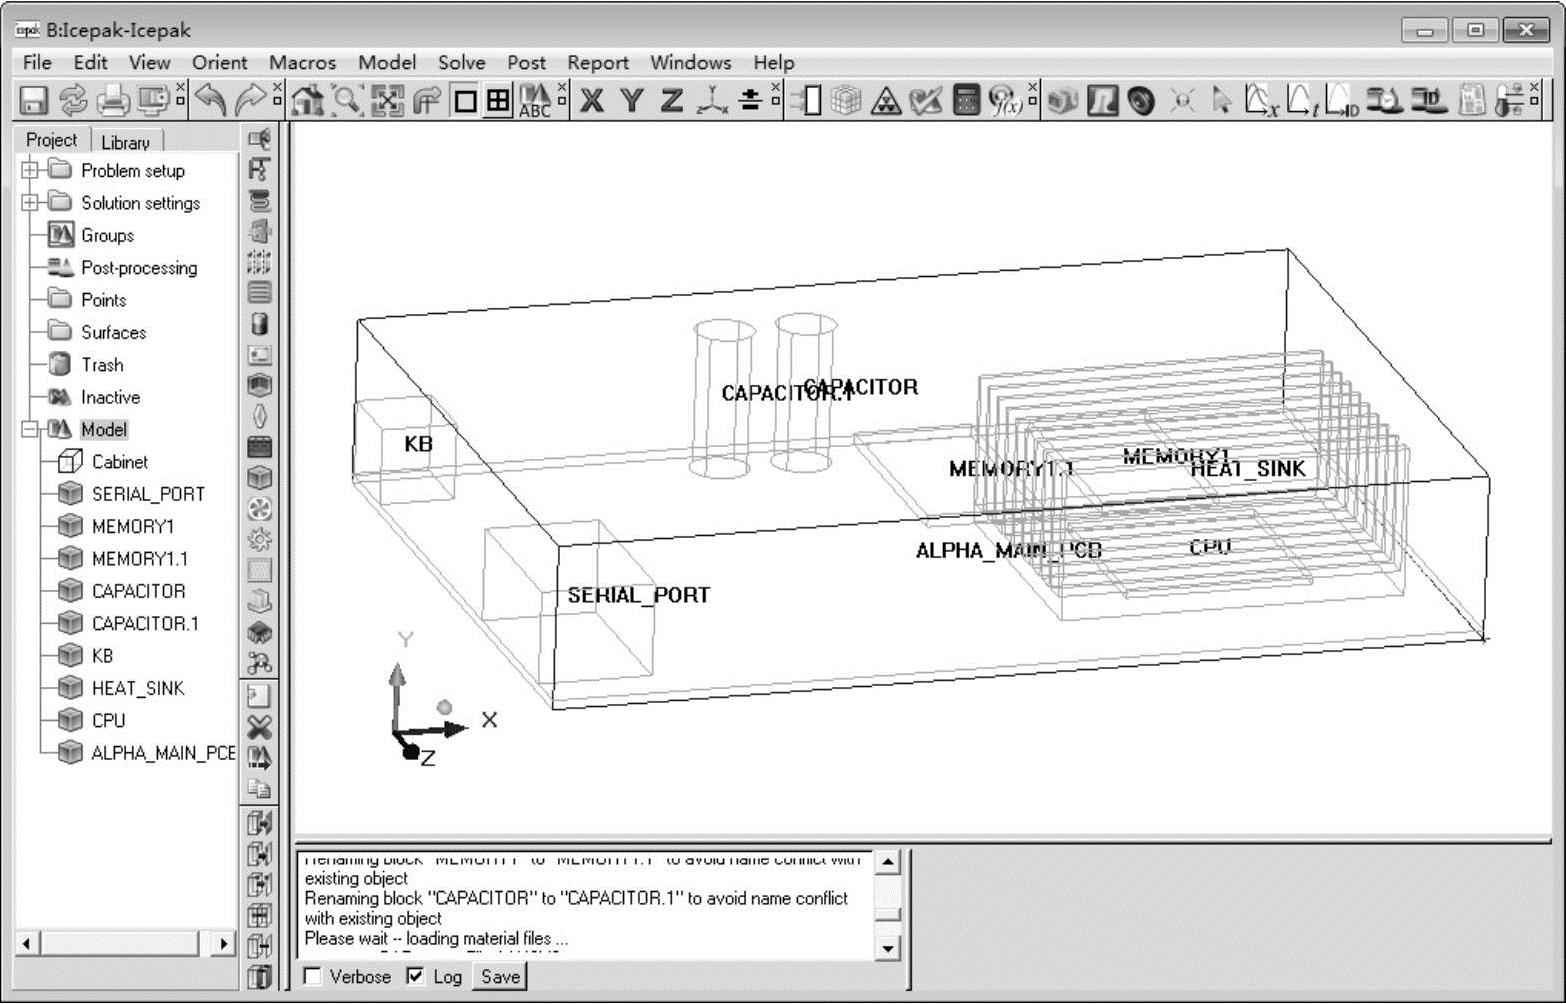Select the Cabinet item in the model tree
Image resolution: width=1566 pixels, height=1004 pixels.
119,462
